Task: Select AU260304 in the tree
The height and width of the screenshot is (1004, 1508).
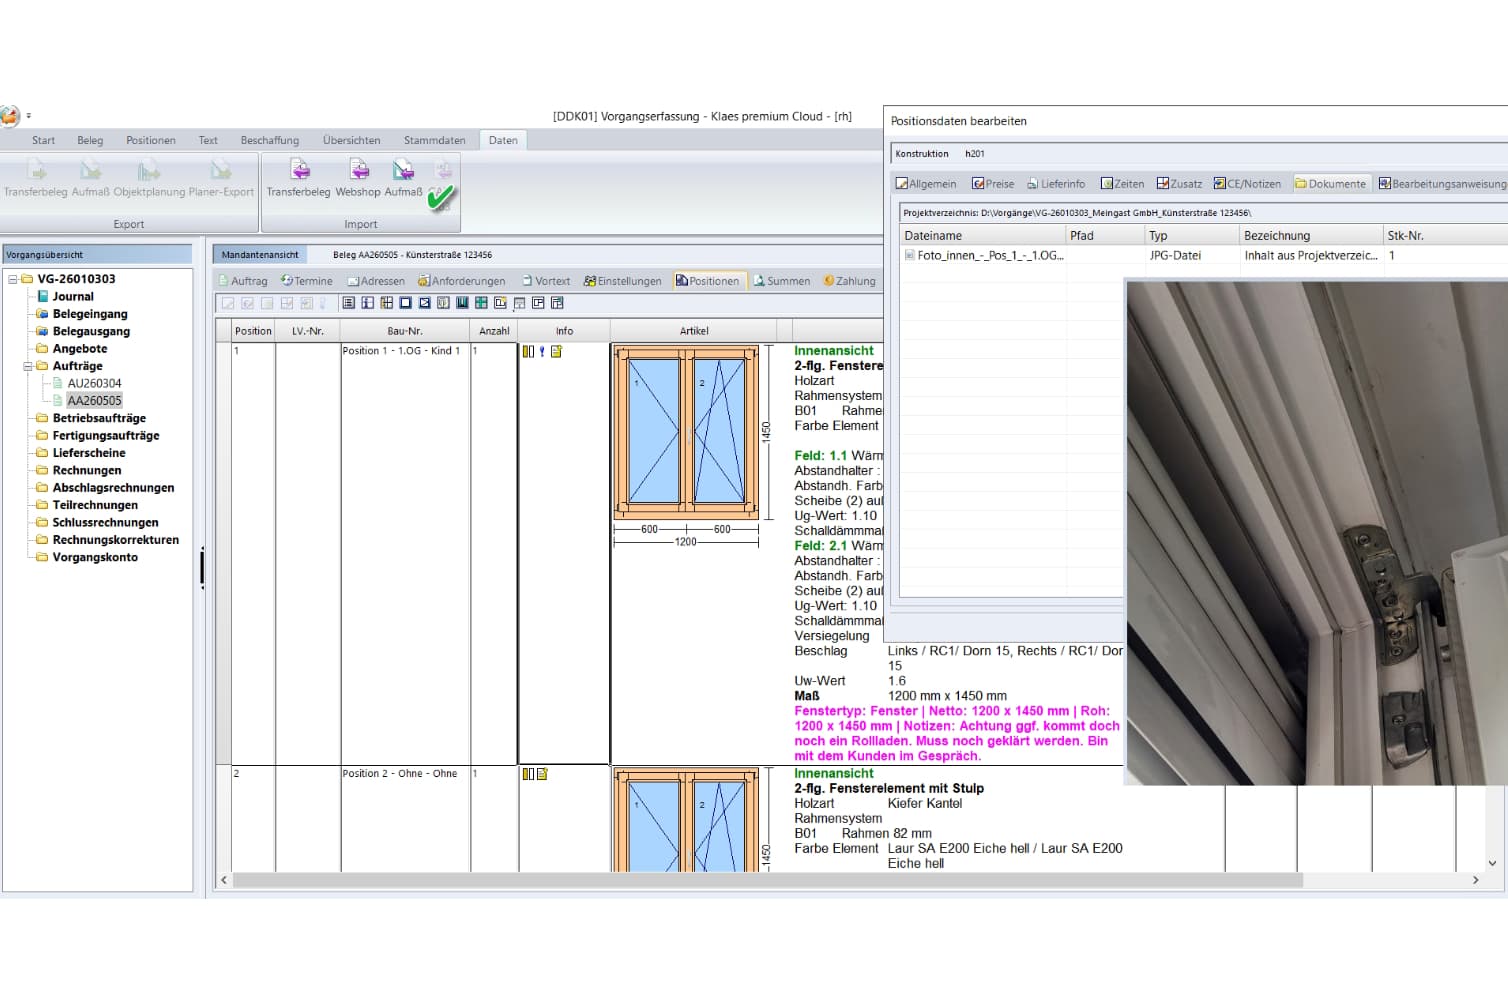Action: [x=94, y=383]
